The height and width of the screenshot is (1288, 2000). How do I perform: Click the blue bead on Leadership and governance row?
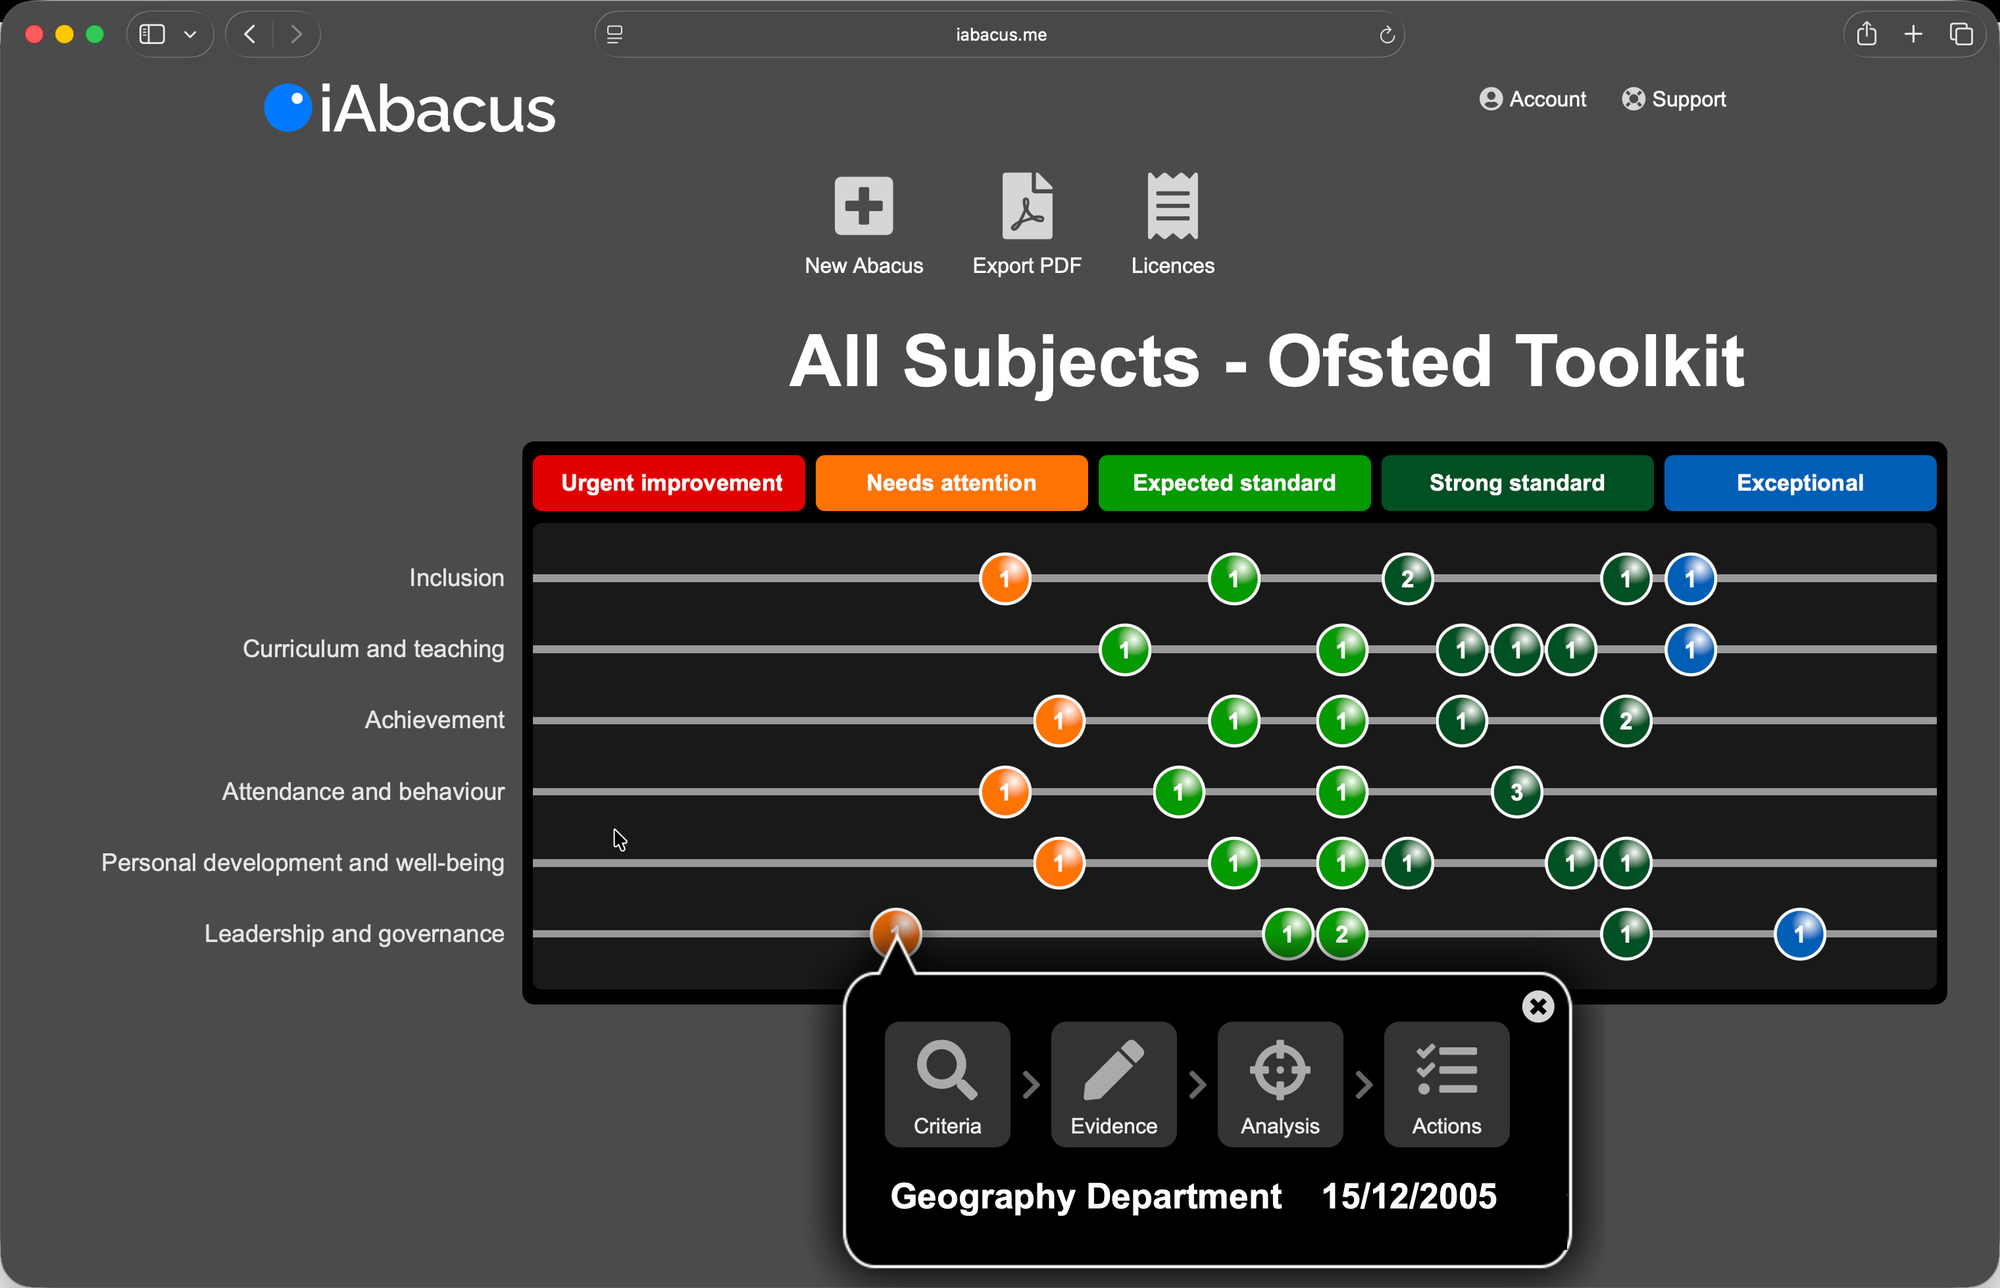[1799, 934]
